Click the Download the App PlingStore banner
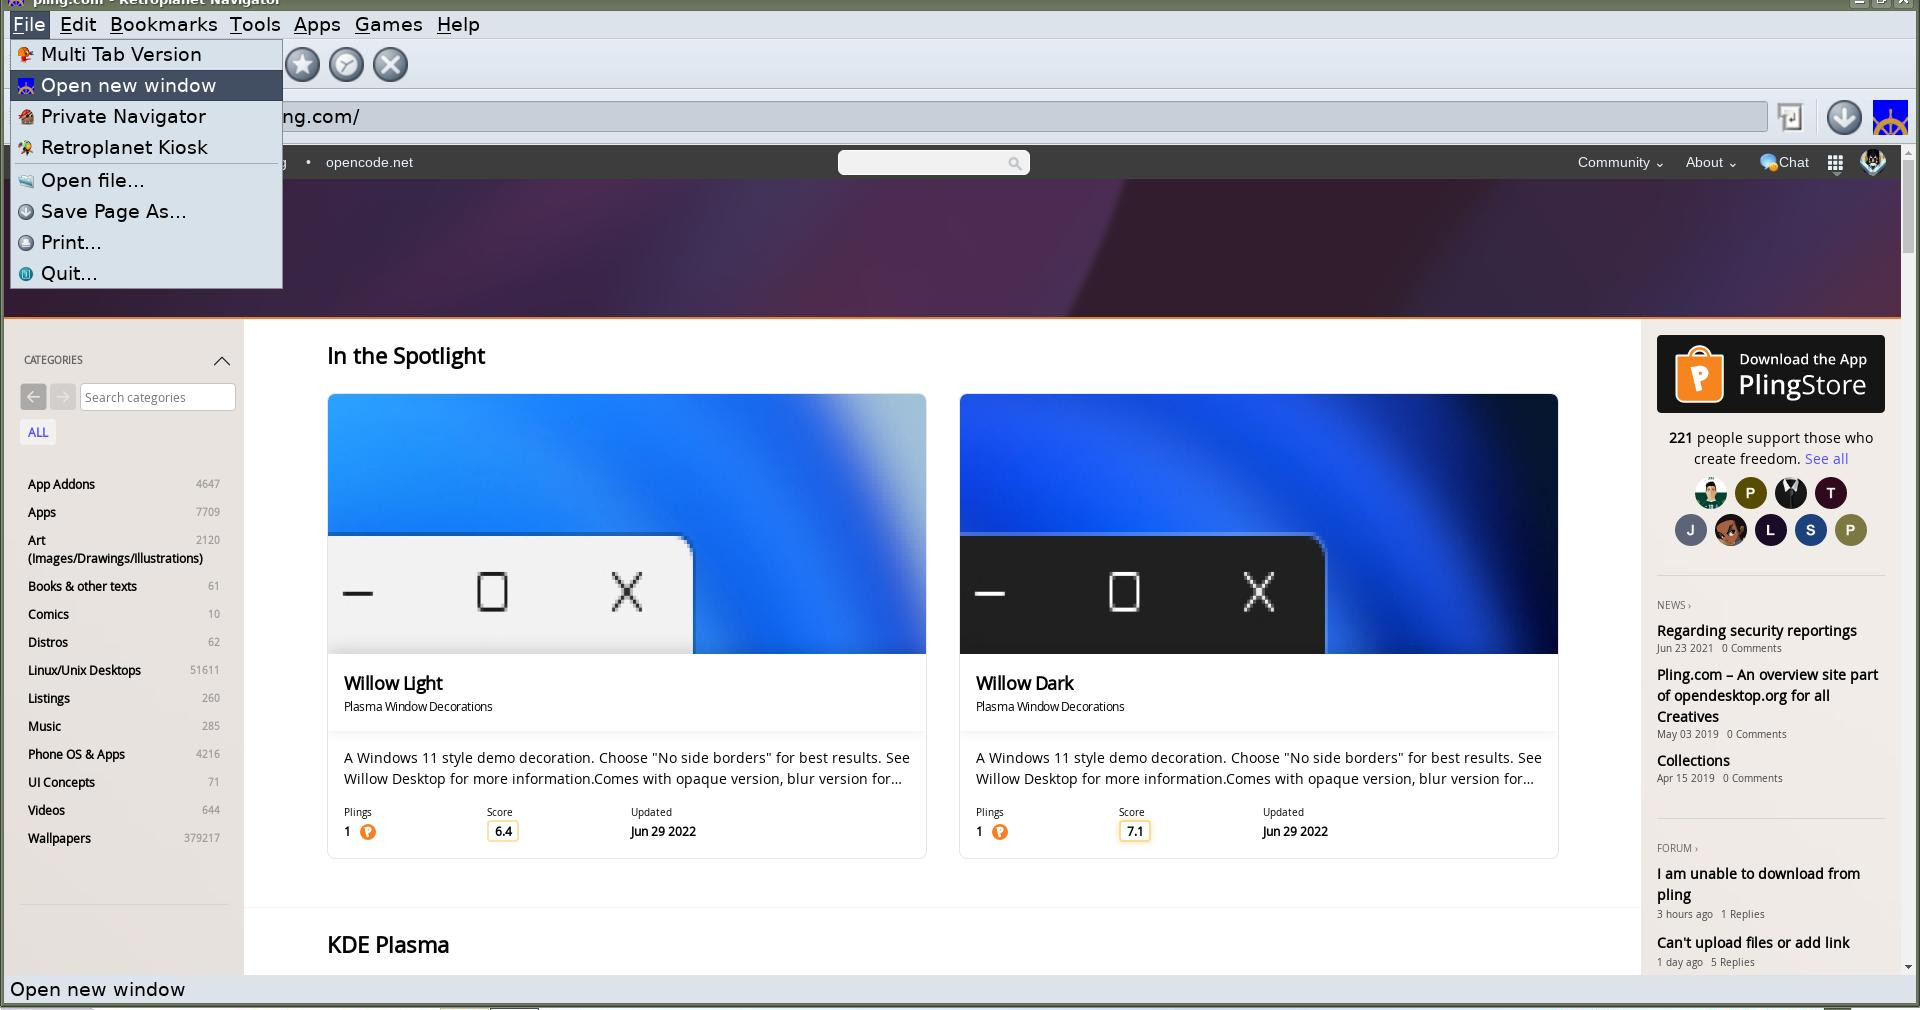The width and height of the screenshot is (1920, 1010). tap(1771, 374)
